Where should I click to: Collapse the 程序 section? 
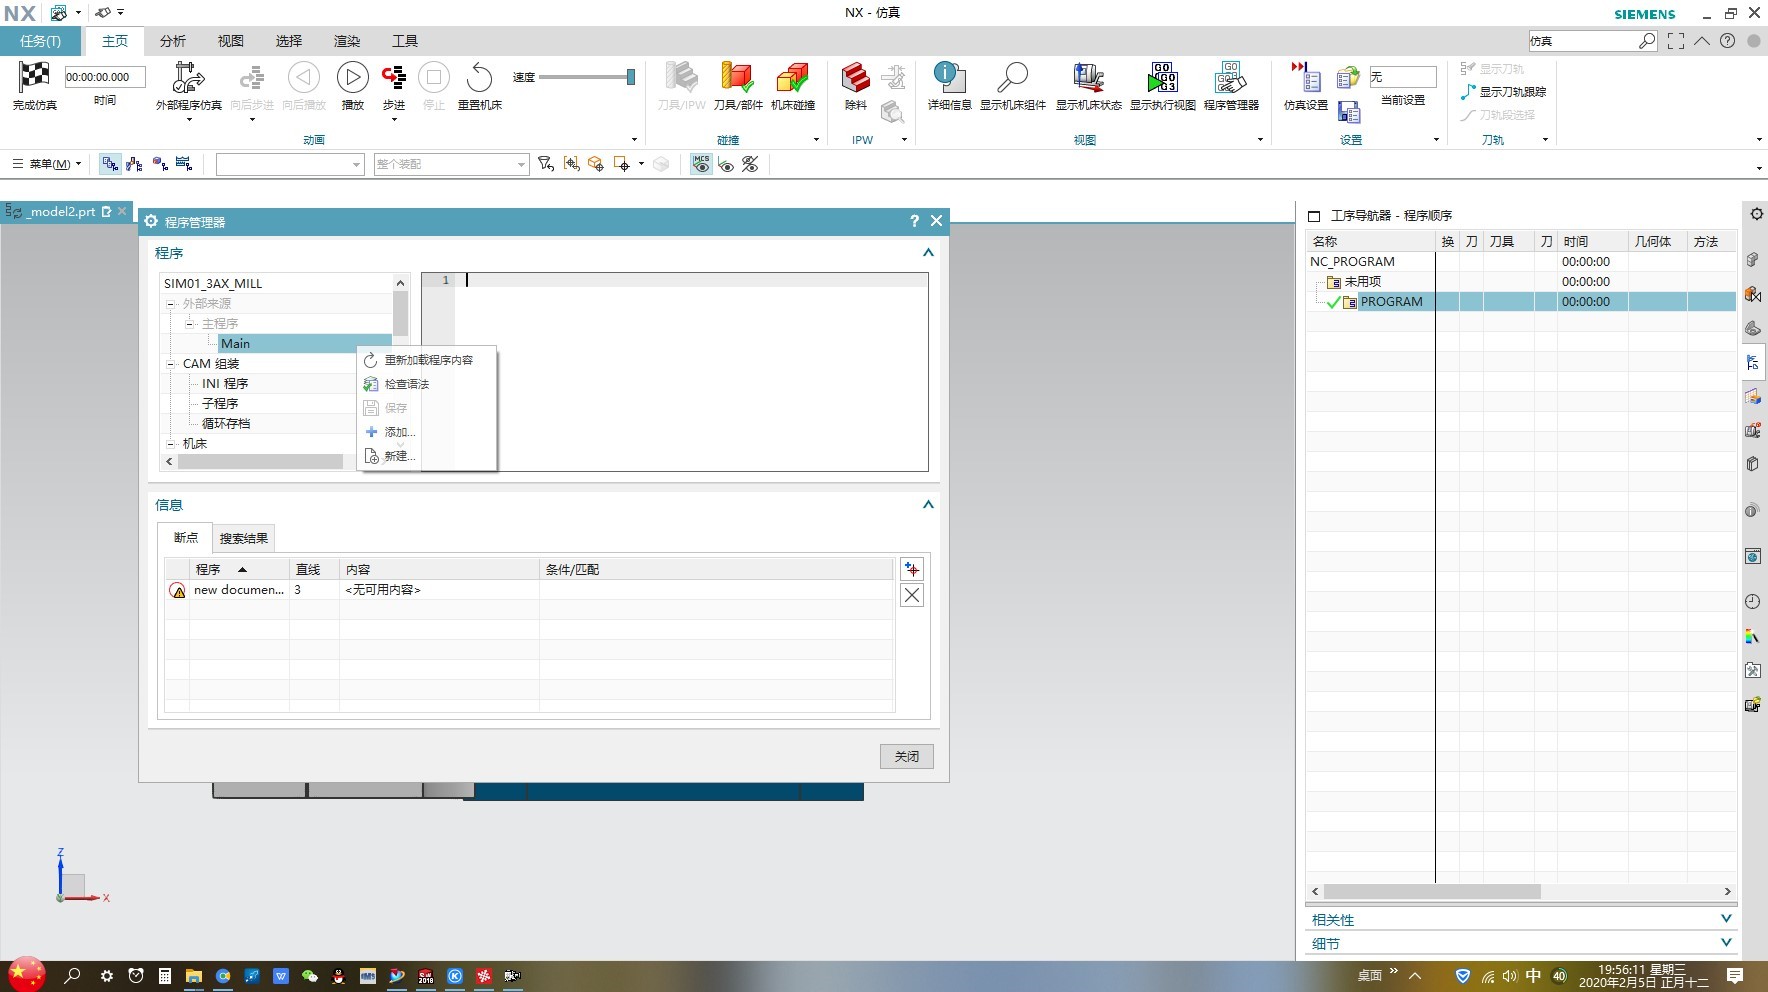point(928,253)
